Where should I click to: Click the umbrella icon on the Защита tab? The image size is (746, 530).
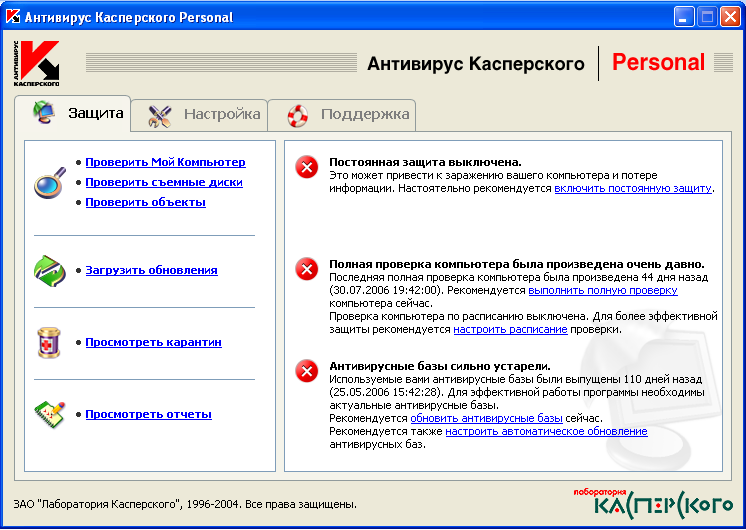pos(44,113)
